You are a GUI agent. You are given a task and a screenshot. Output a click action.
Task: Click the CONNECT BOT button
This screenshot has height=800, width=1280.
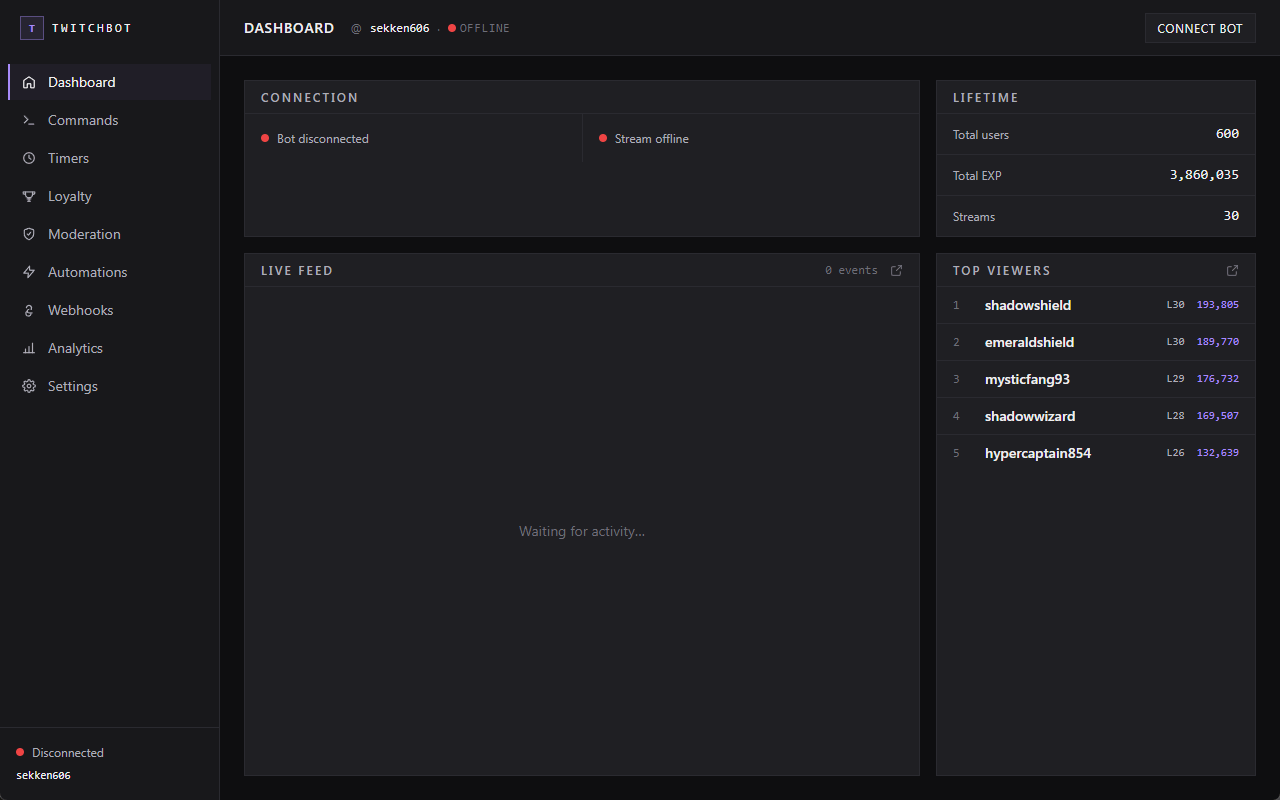pos(1200,28)
